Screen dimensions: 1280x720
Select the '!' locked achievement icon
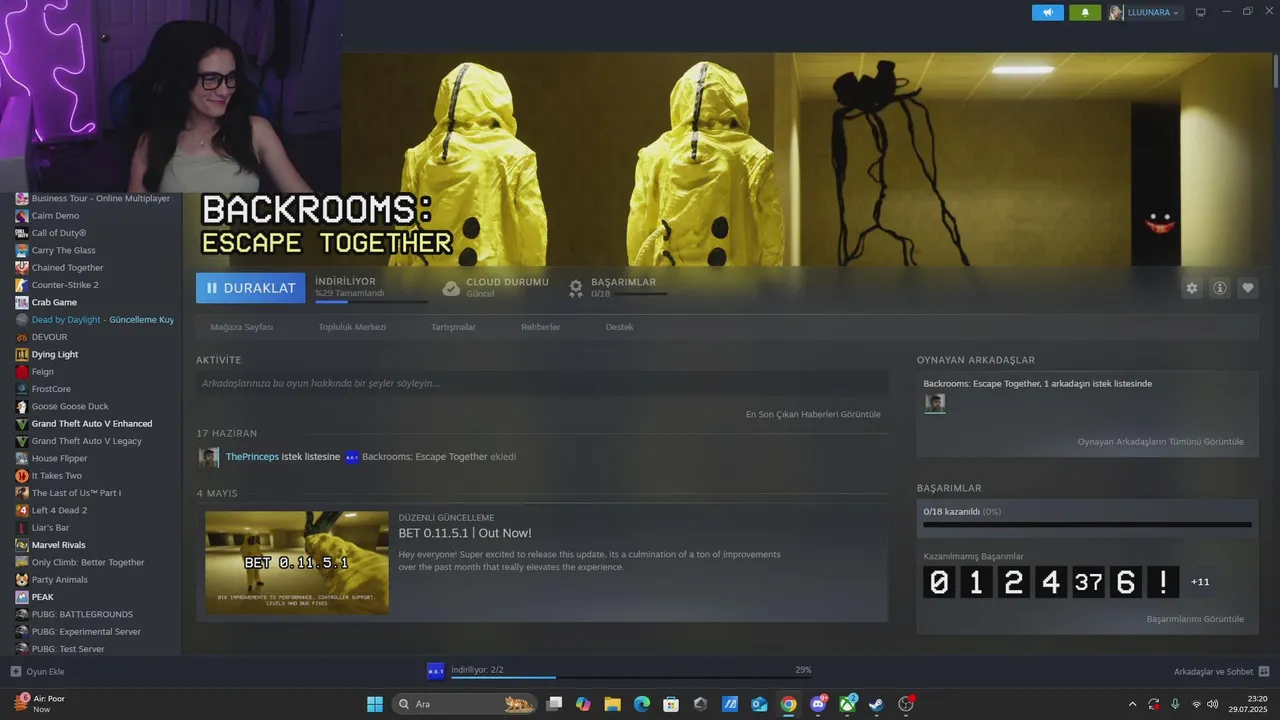(1163, 581)
